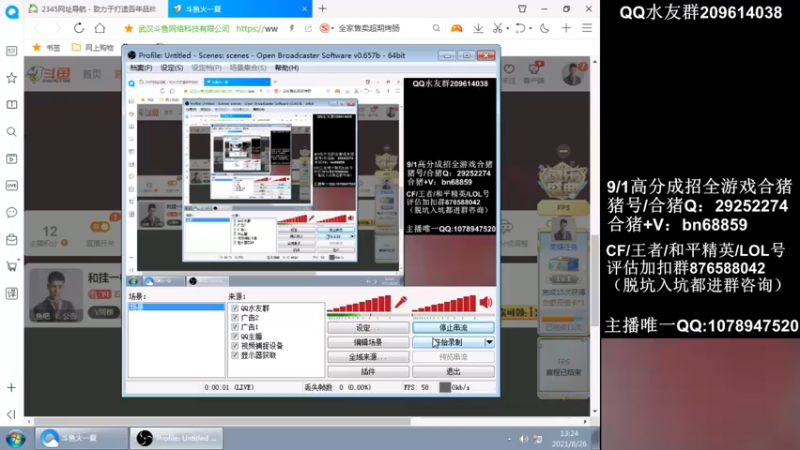Click the browser address bar URL field
Image resolution: width=800 pixels, height=450 pixels.
(x=258, y=29)
